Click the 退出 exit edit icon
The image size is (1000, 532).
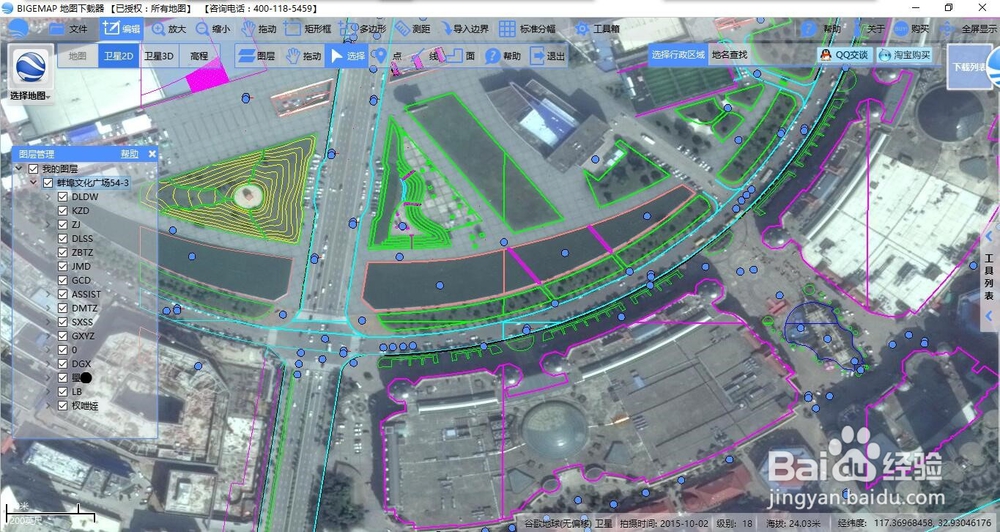click(538, 56)
